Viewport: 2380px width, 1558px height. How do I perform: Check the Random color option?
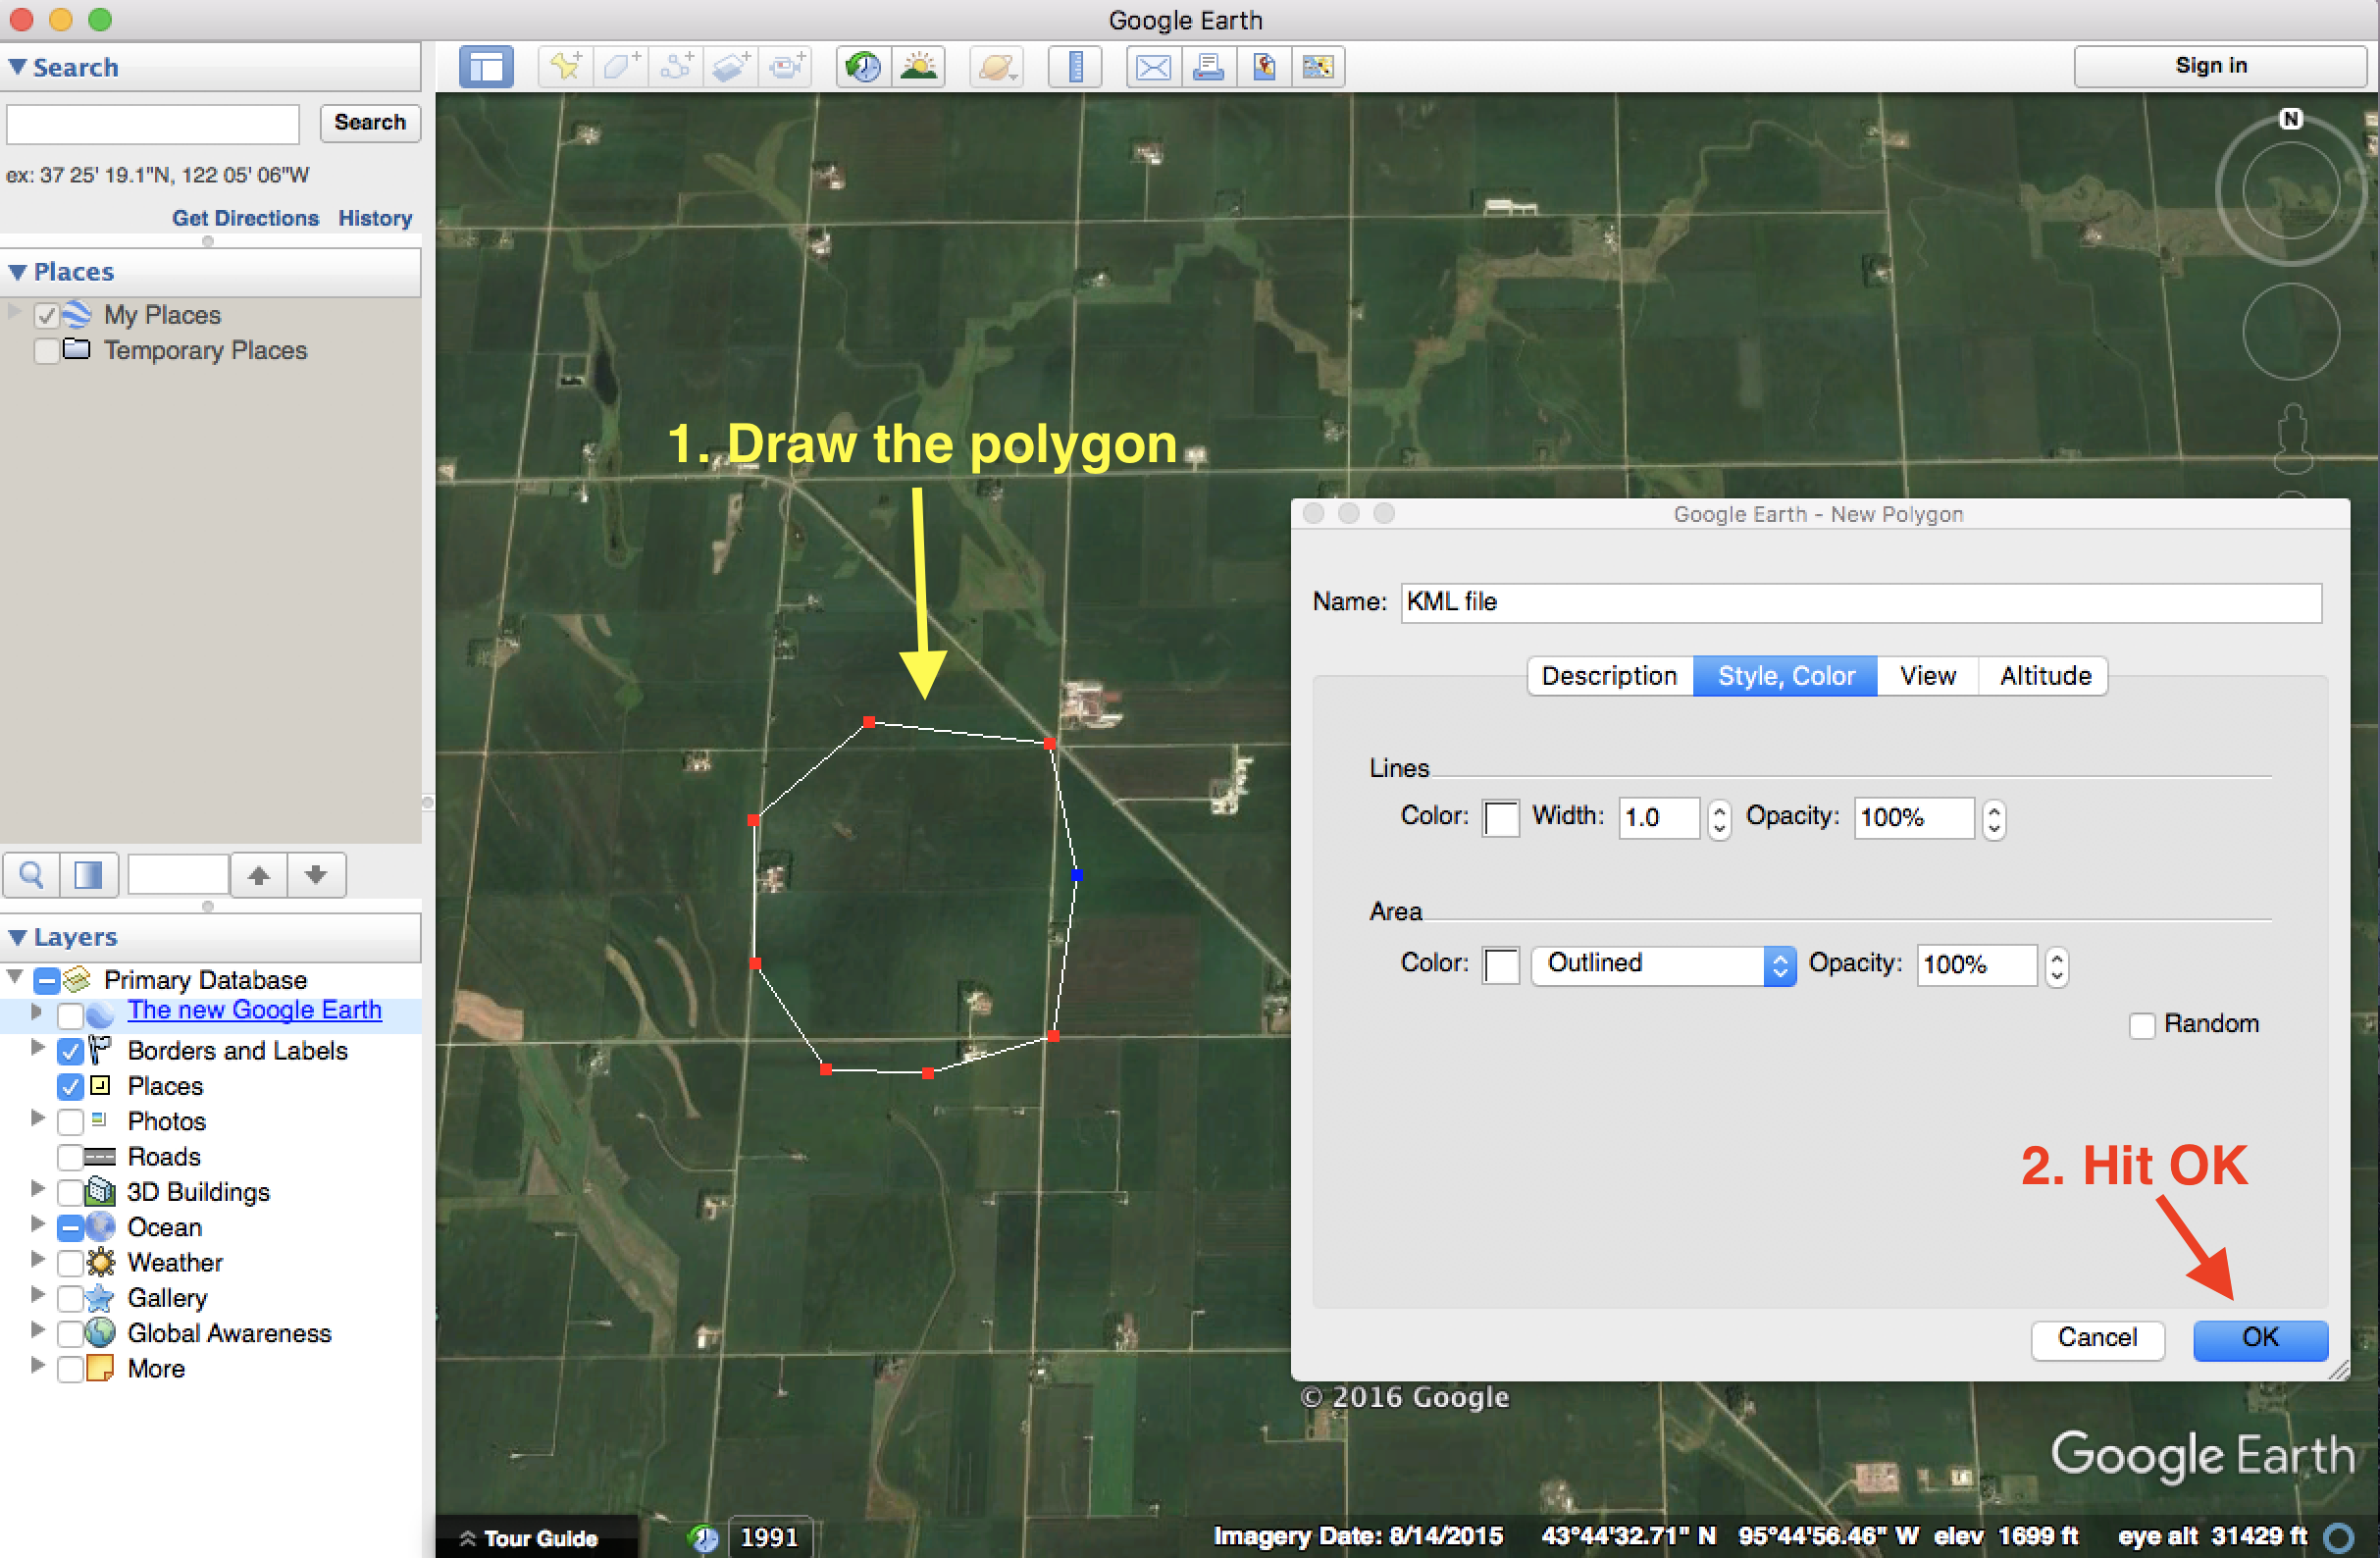[2142, 1023]
